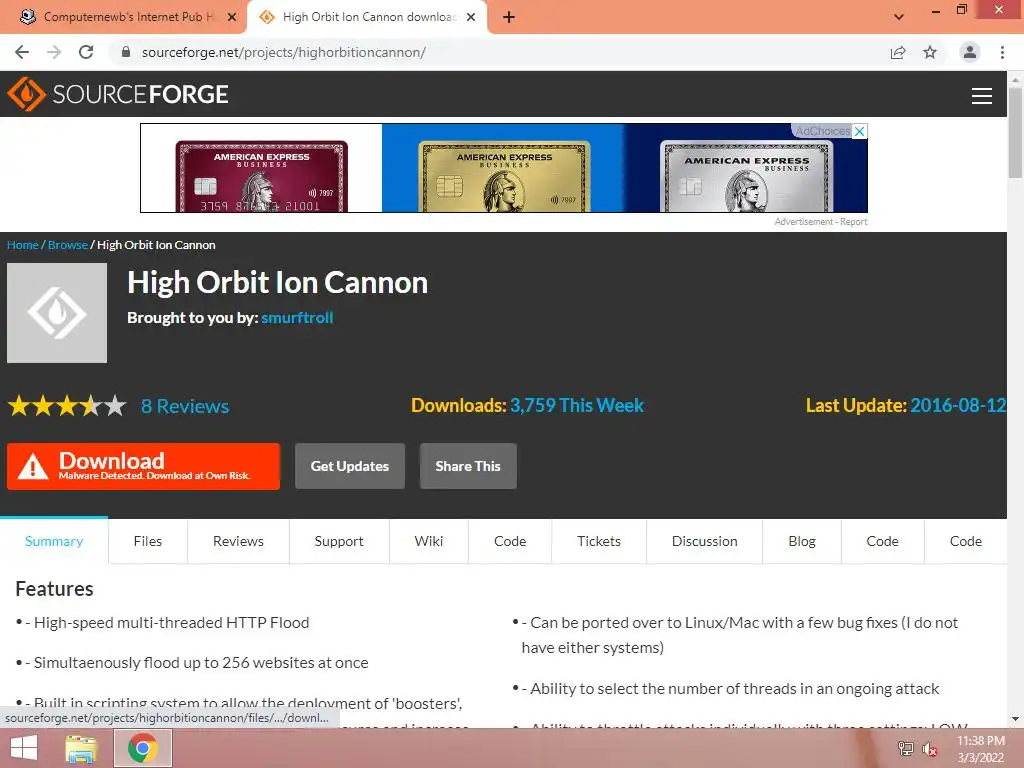Viewport: 1024px width, 768px height.
Task: Click the star rating icons
Action: 67,406
